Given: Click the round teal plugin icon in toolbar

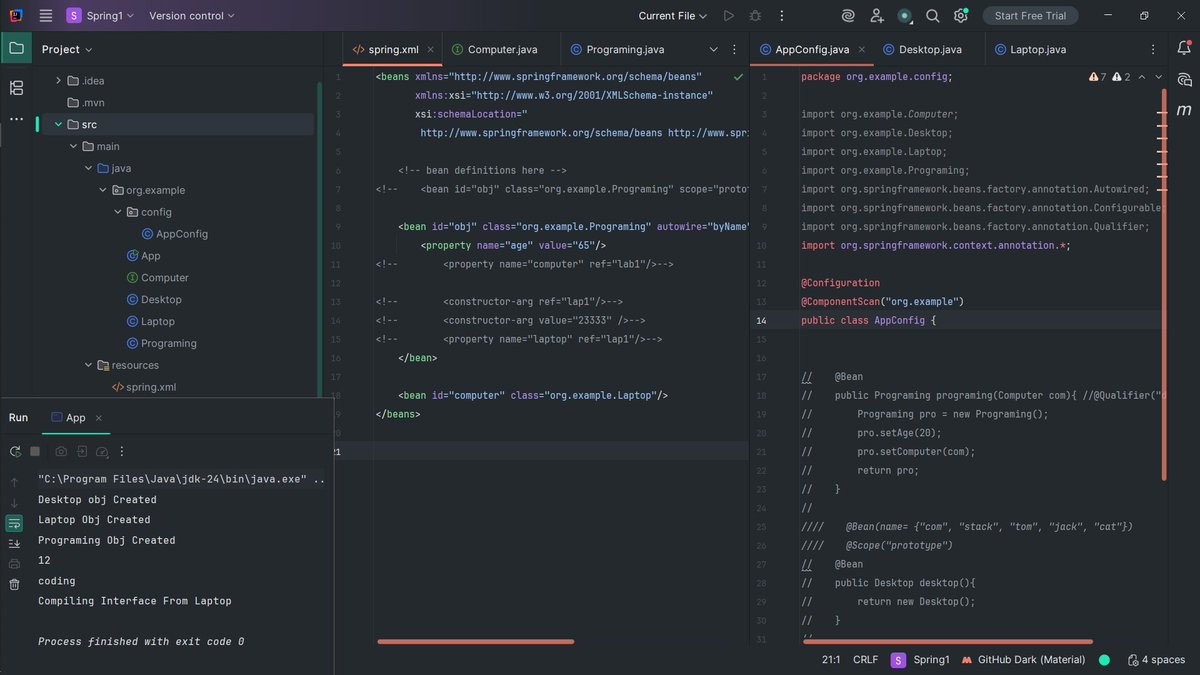Looking at the screenshot, I should point(905,16).
